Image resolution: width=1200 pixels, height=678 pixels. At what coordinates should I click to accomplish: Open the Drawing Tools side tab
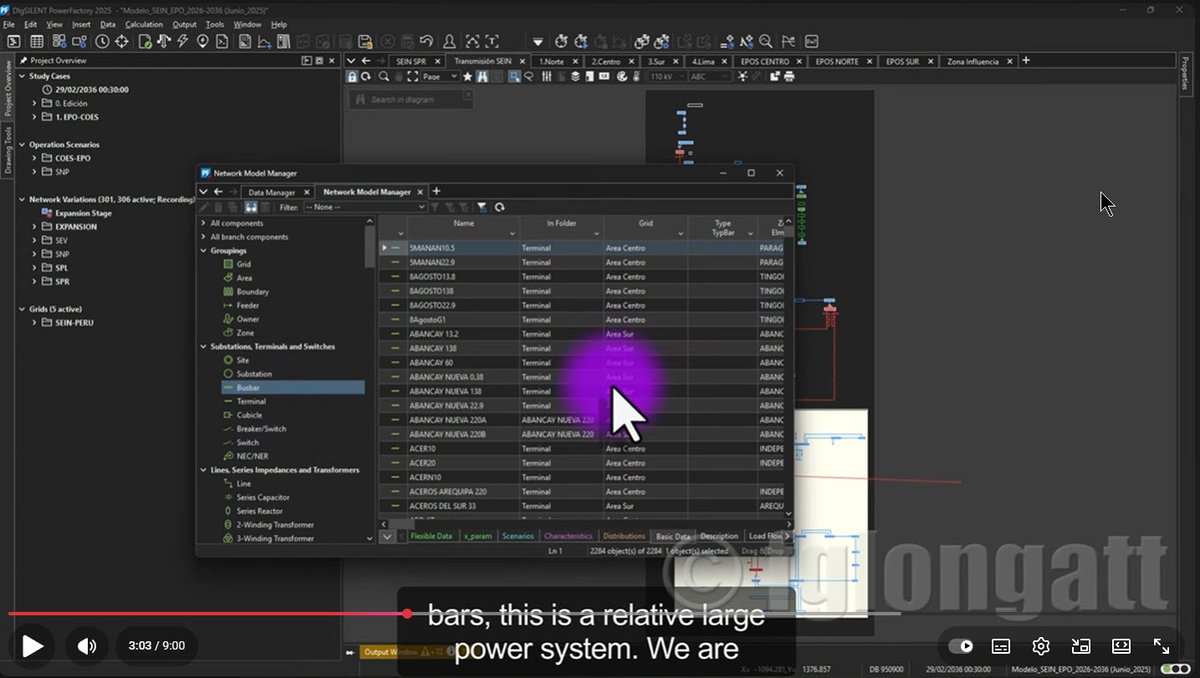8,149
